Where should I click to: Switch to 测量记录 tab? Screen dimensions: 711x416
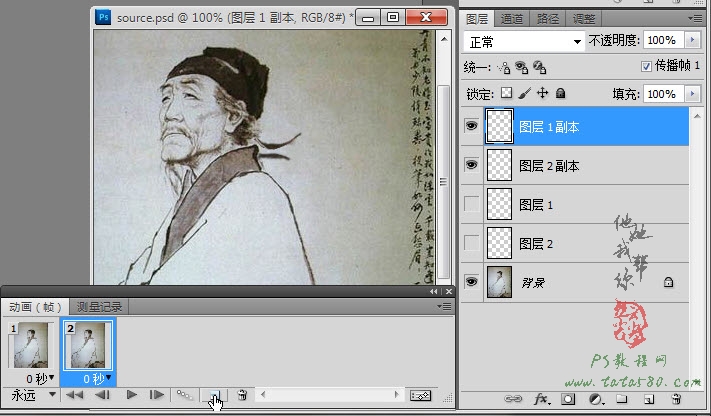click(99, 307)
